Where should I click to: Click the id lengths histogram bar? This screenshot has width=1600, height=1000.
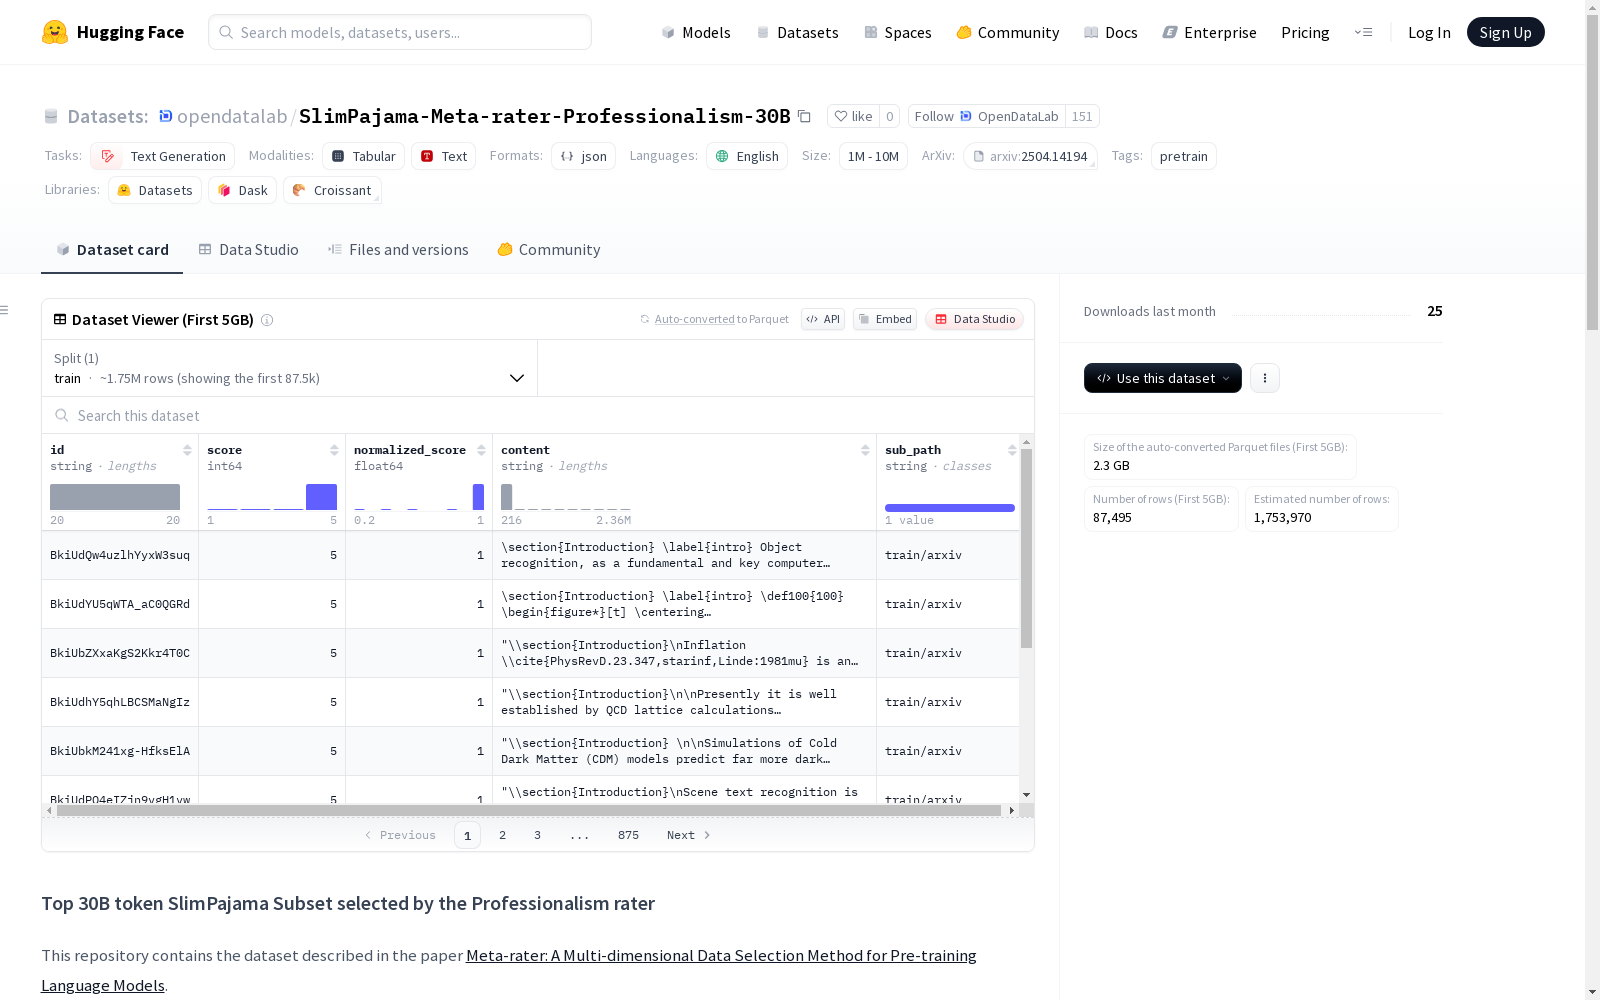pyautogui.click(x=115, y=497)
